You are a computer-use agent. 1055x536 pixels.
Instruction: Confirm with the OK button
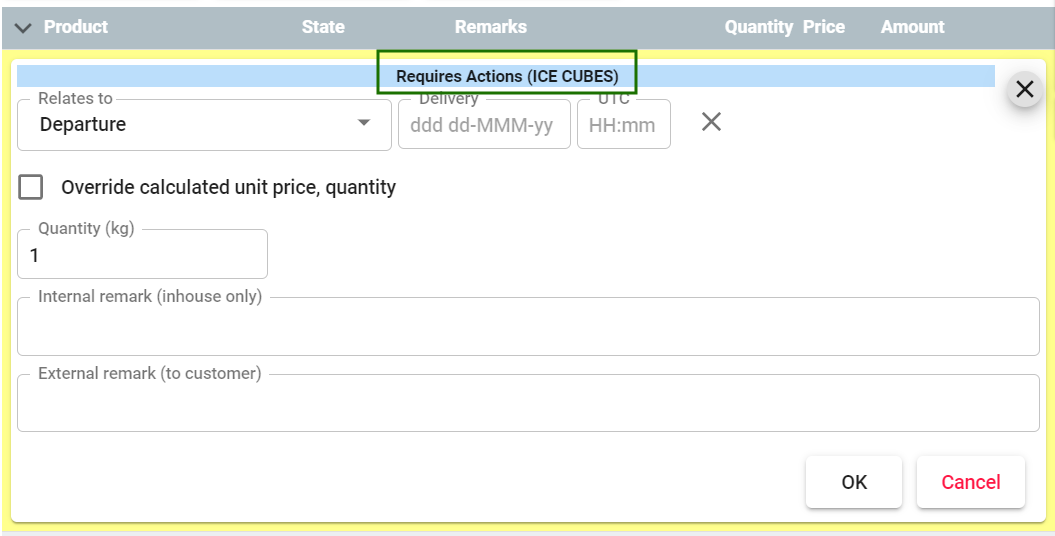[854, 482]
